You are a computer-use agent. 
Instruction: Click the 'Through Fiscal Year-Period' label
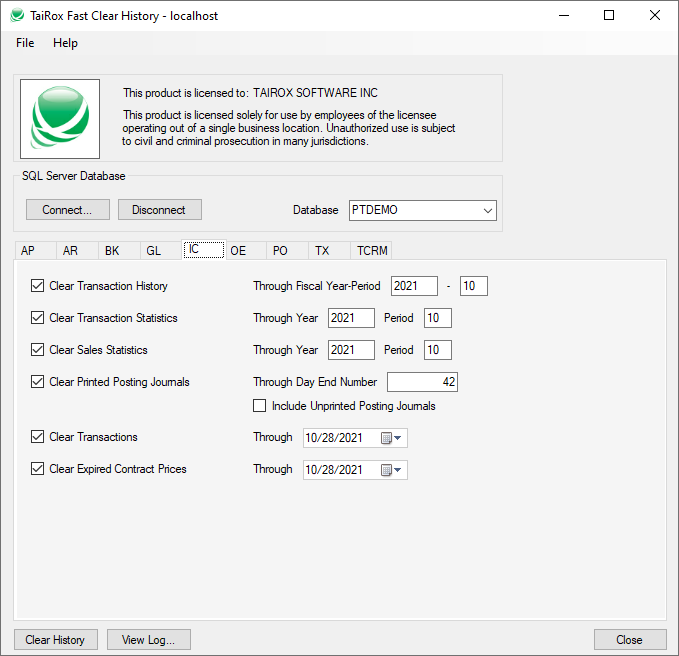coord(317,286)
